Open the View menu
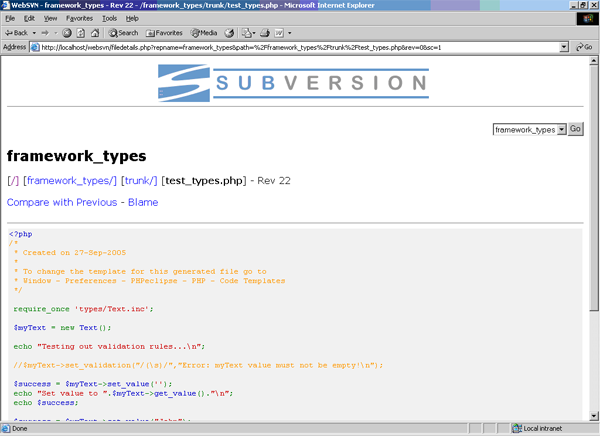Image resolution: width=600 pixels, height=436 pixels. pos(51,18)
